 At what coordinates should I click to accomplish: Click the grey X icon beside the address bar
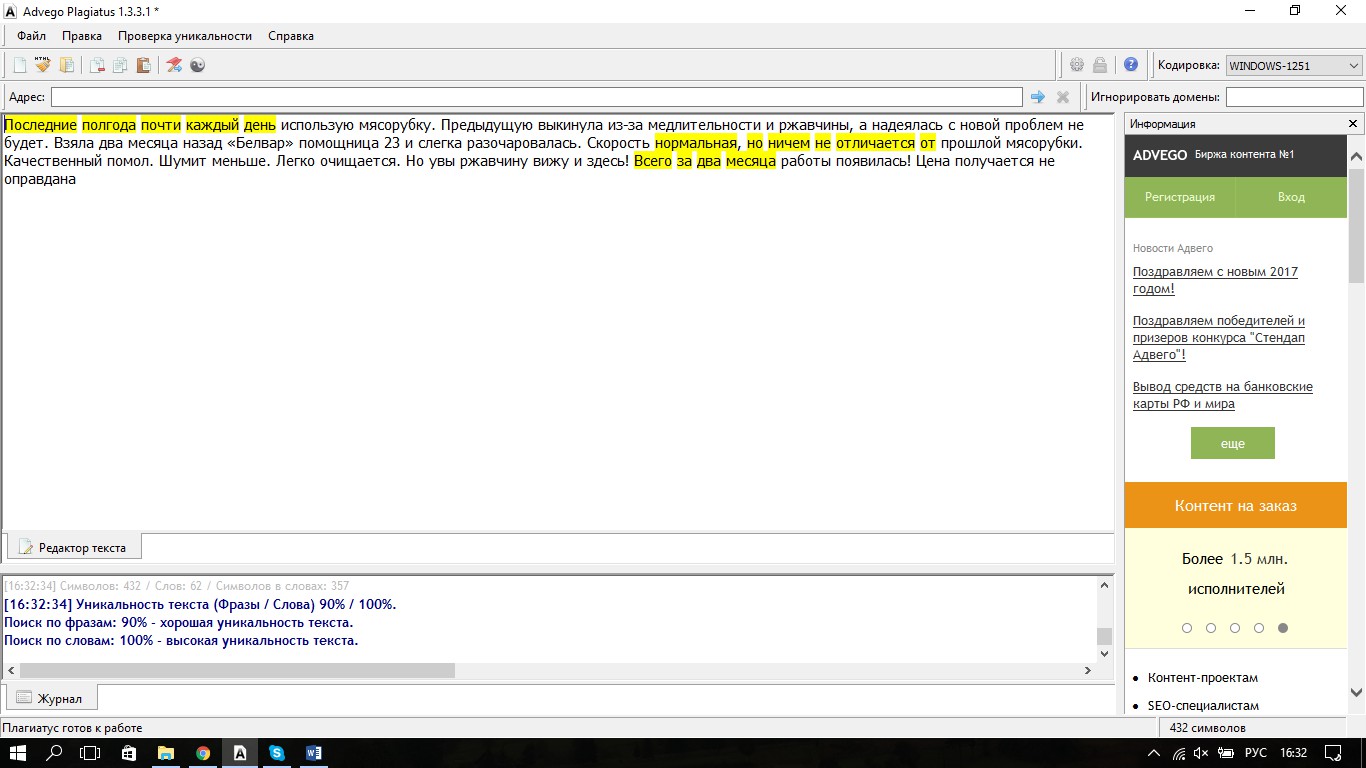click(x=1063, y=97)
